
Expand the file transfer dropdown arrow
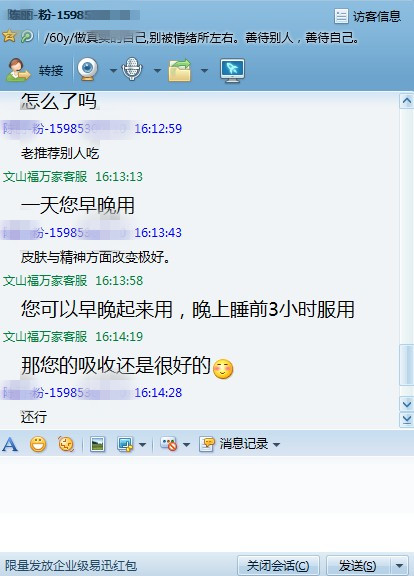click(204, 70)
